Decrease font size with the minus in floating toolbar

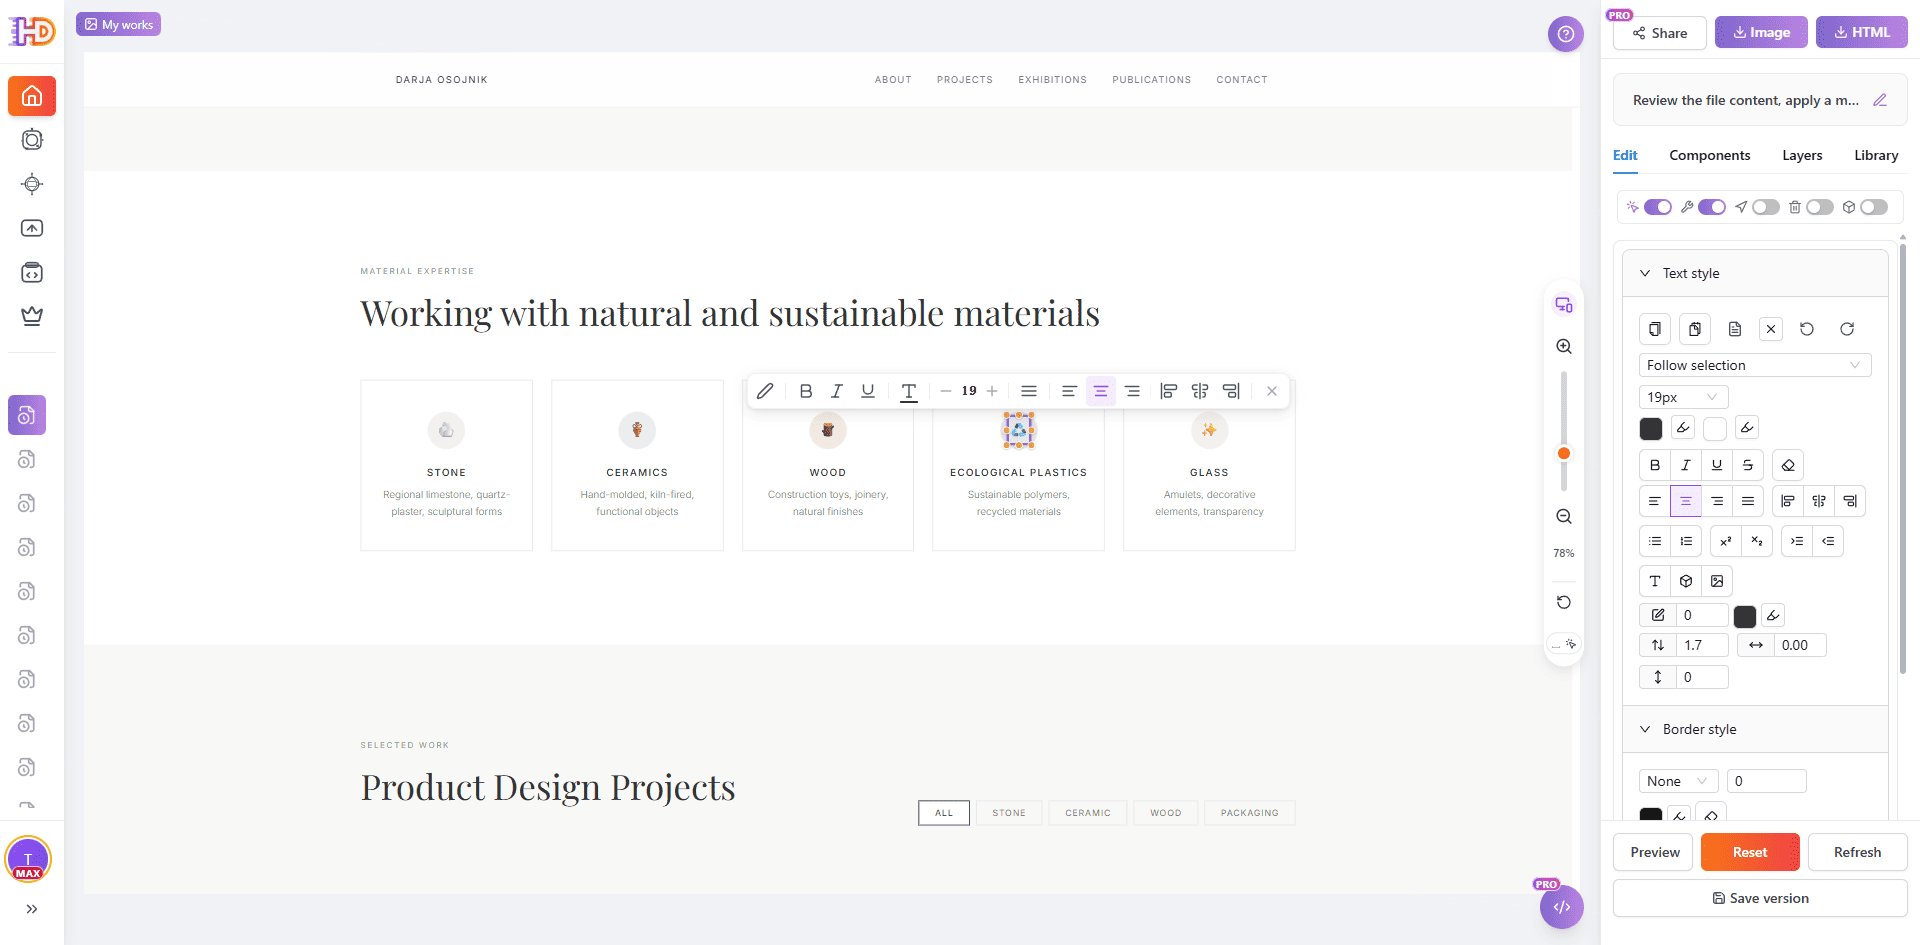point(946,391)
